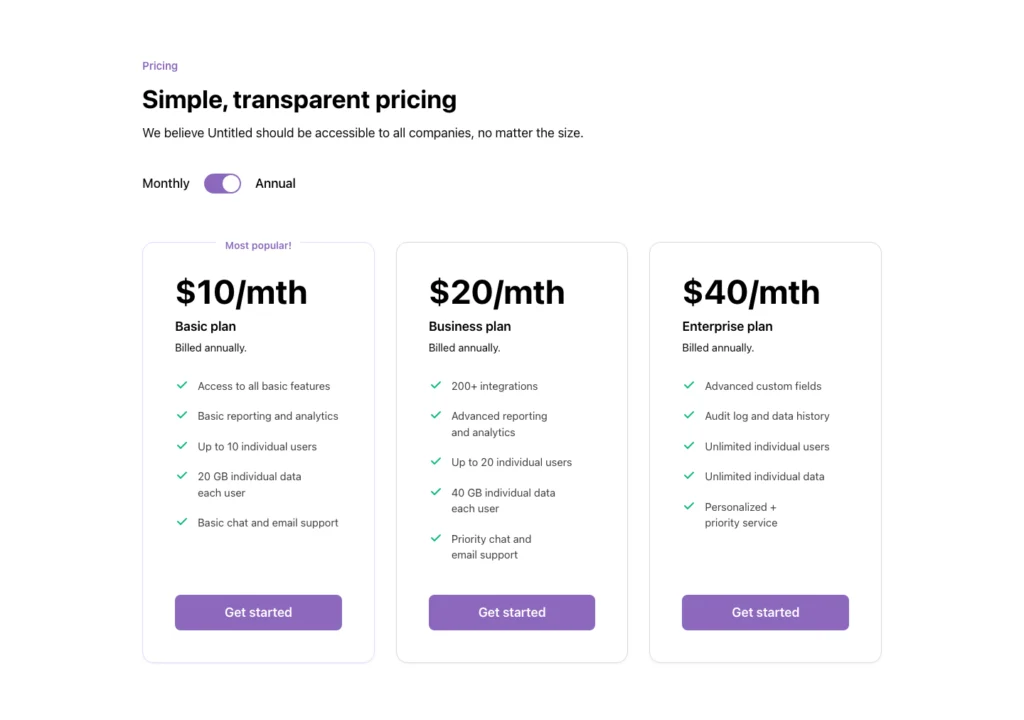The height and width of the screenshot is (720, 1024).
Task: Click Get started under the Basic plan
Action: coord(258,612)
